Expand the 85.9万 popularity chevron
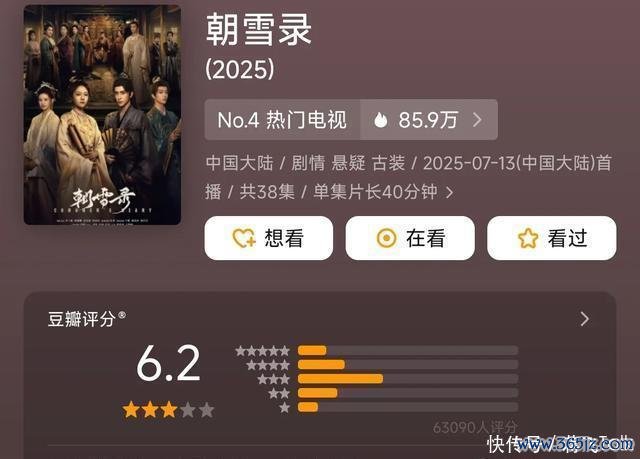 point(477,120)
